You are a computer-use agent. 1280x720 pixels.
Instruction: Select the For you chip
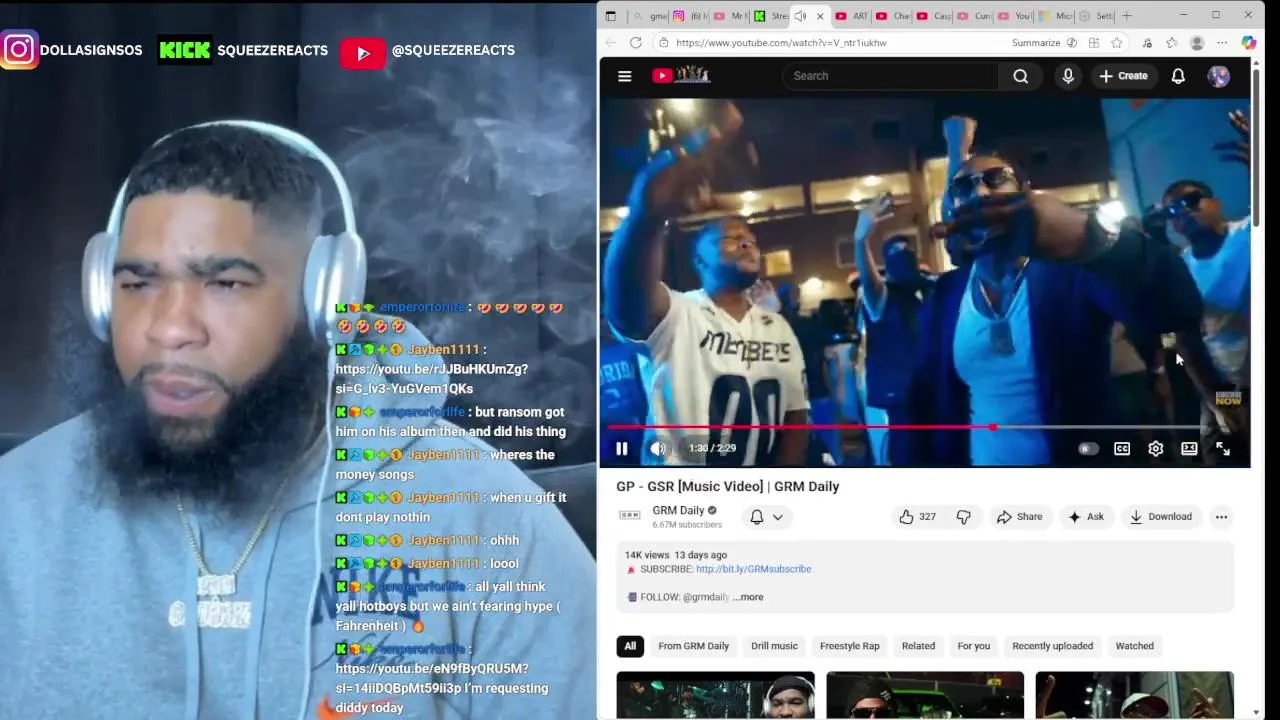coord(973,646)
